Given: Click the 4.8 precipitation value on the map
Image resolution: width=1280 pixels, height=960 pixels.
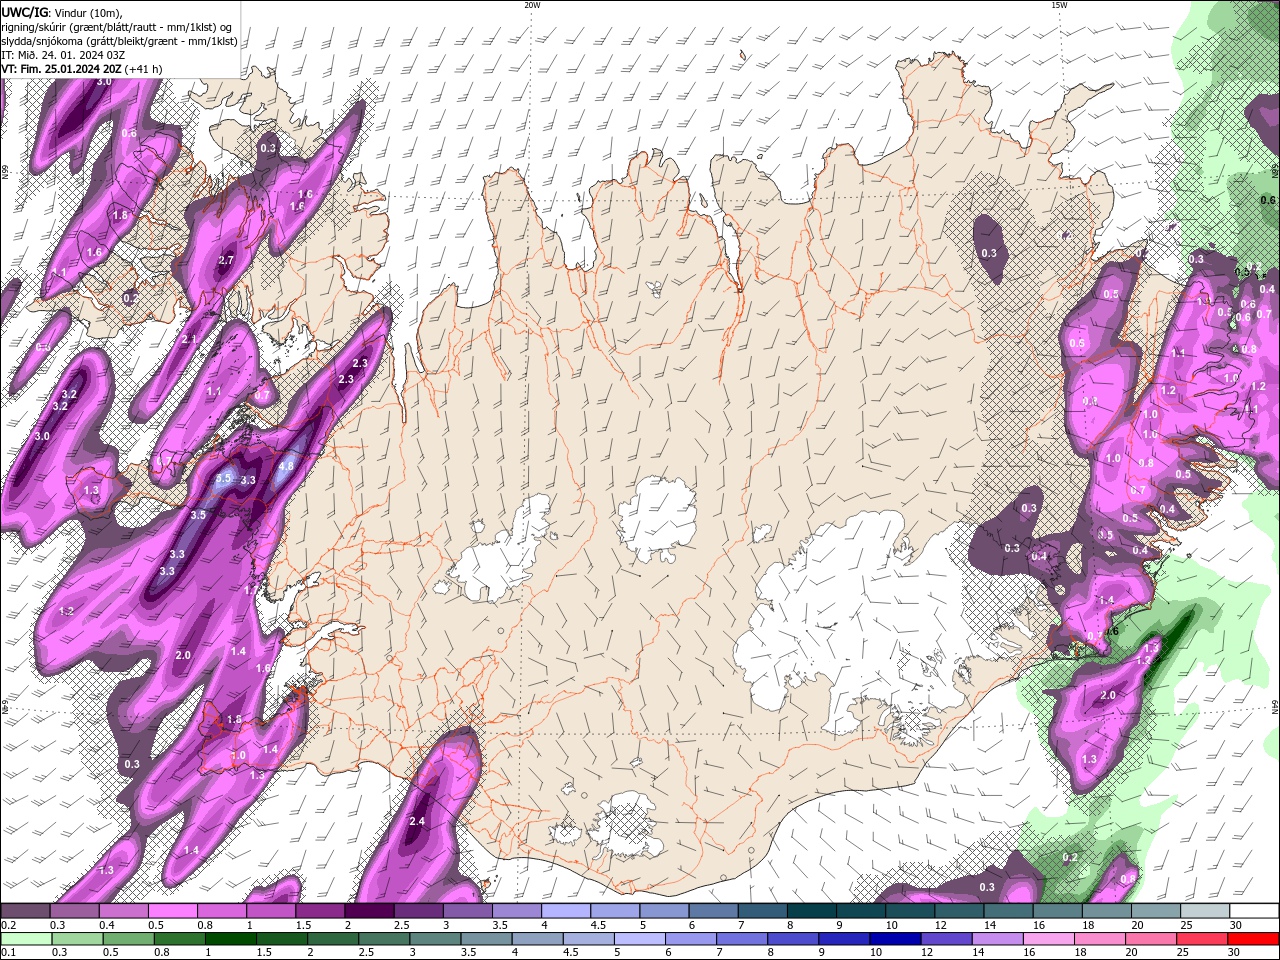Looking at the screenshot, I should point(285,466).
